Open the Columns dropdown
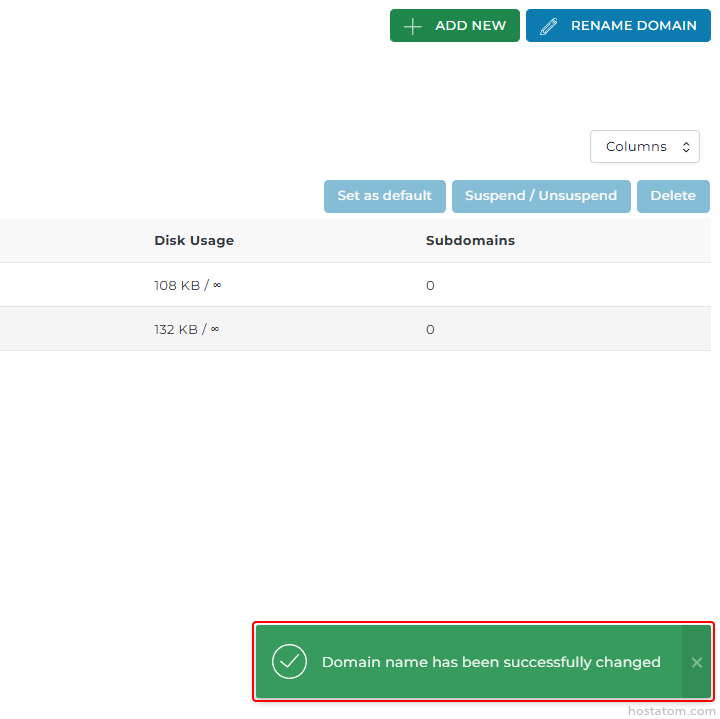720x719 pixels. coord(645,146)
